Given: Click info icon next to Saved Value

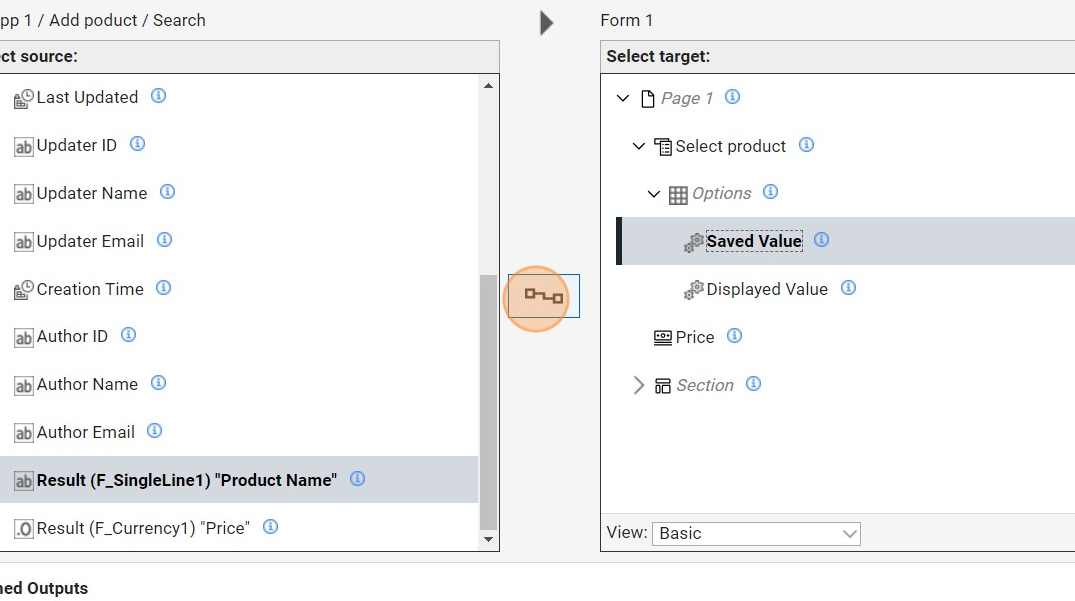Looking at the screenshot, I should click(x=821, y=240).
